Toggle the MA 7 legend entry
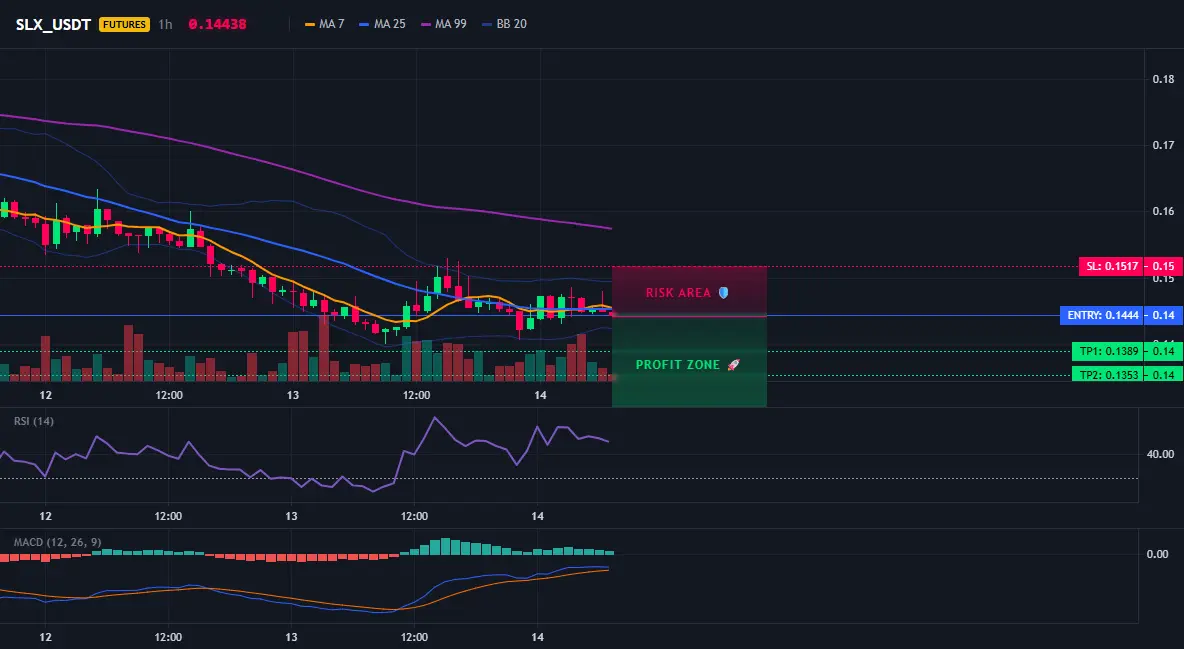 [325, 24]
